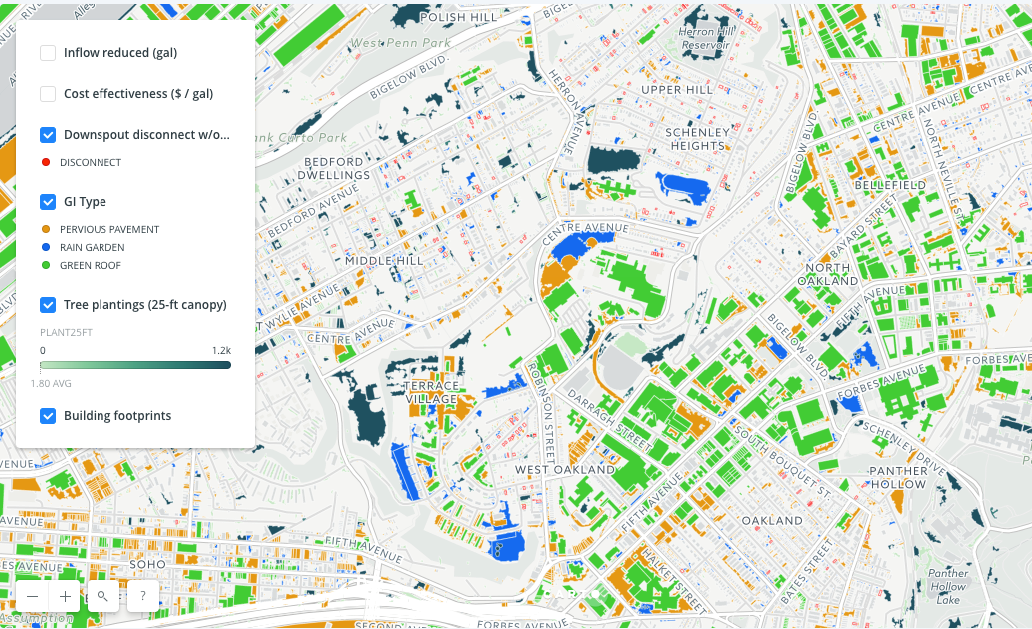Click the SCHENLEY DRIVE label

[902, 449]
